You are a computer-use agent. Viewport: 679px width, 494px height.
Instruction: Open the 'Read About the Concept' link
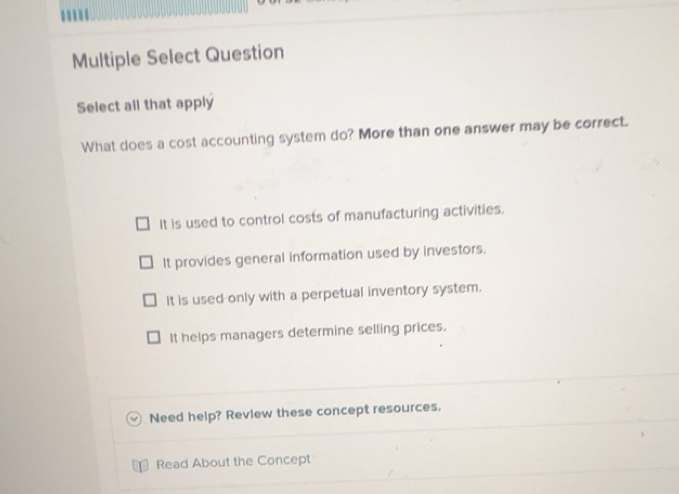232,462
